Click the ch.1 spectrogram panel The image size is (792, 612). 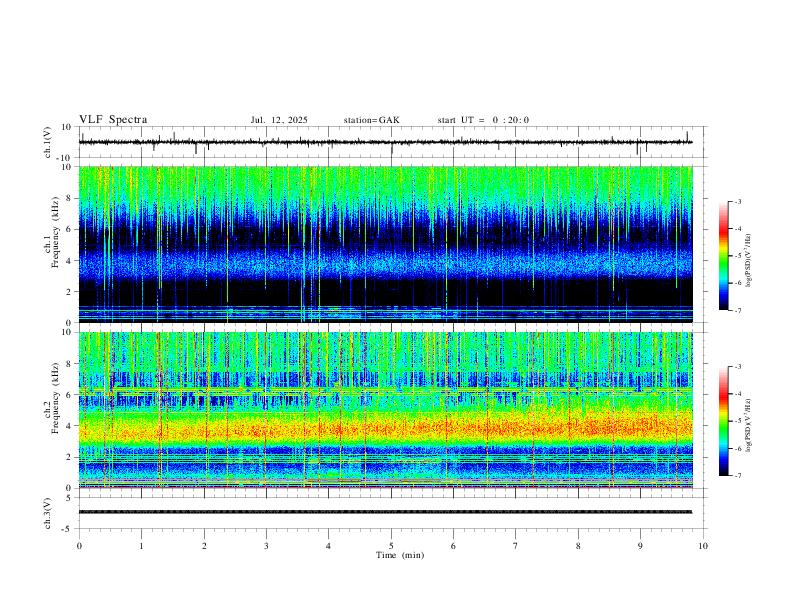click(386, 244)
